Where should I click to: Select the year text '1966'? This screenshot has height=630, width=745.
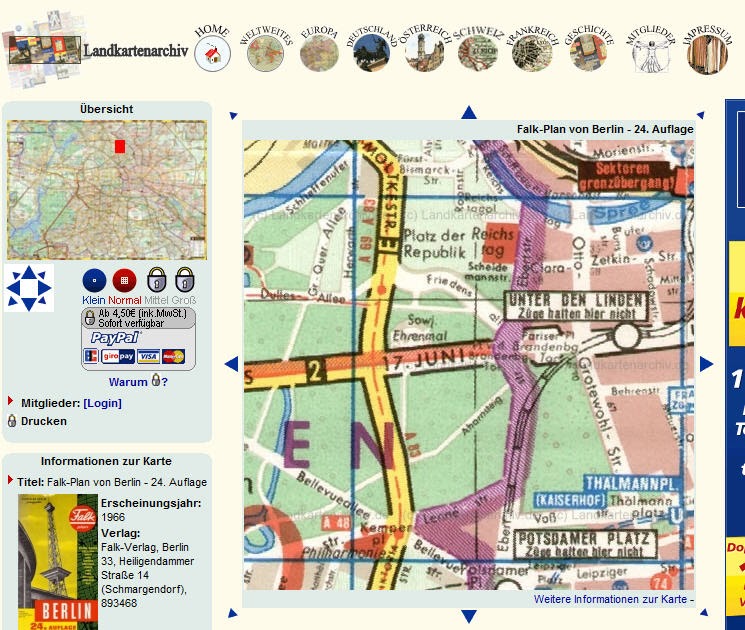pos(113,517)
